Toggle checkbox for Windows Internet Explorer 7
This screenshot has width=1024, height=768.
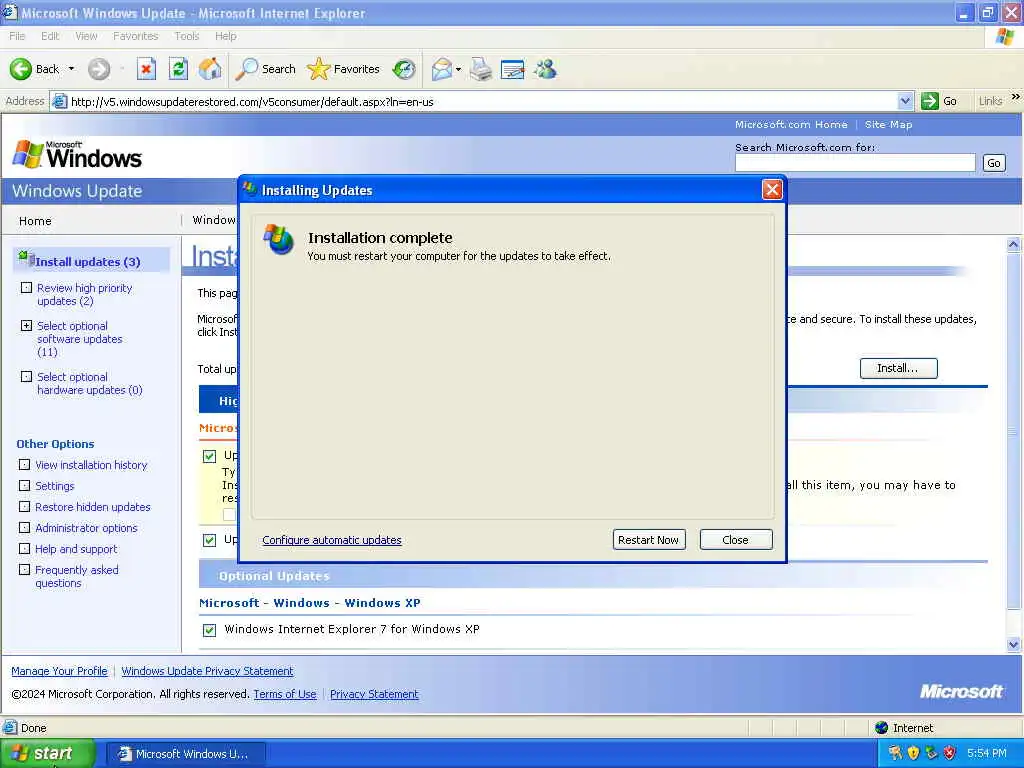pyautogui.click(x=209, y=630)
